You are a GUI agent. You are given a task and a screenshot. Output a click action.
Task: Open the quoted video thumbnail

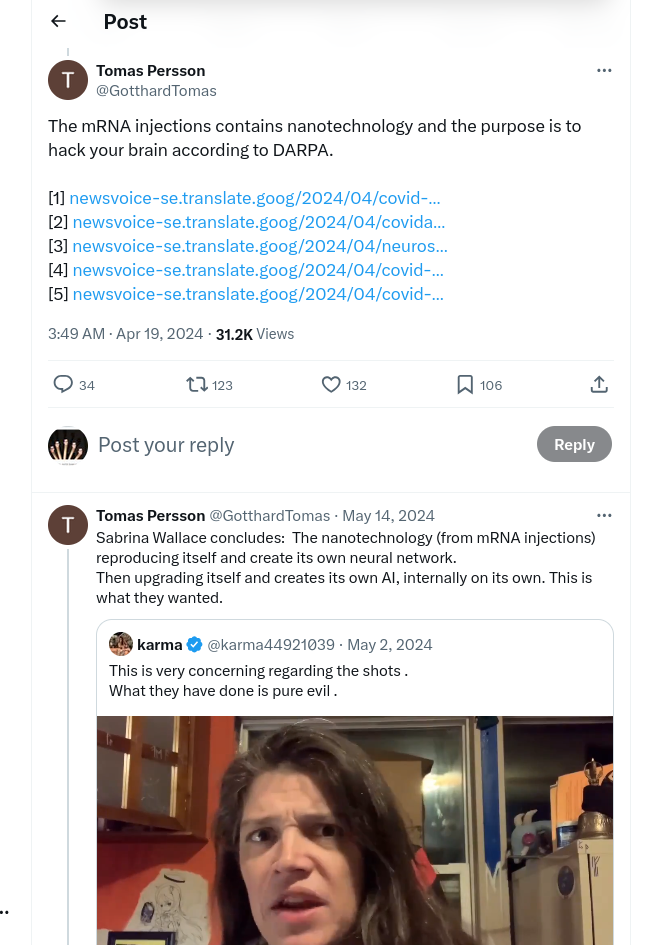tap(355, 830)
